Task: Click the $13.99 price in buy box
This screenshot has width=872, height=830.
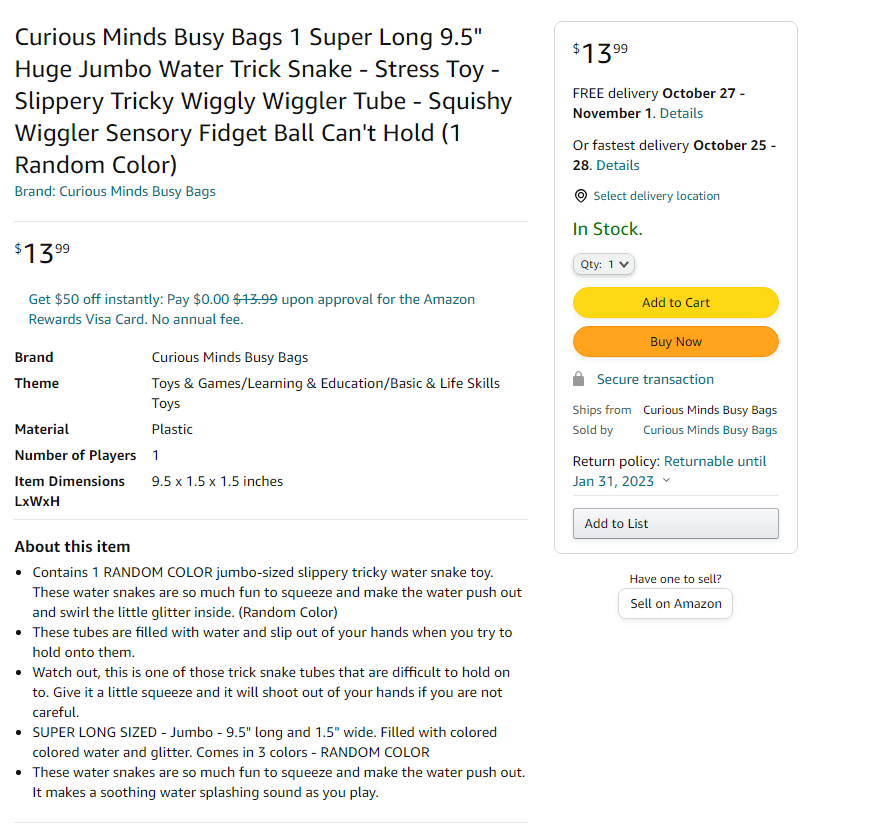Action: coord(600,53)
